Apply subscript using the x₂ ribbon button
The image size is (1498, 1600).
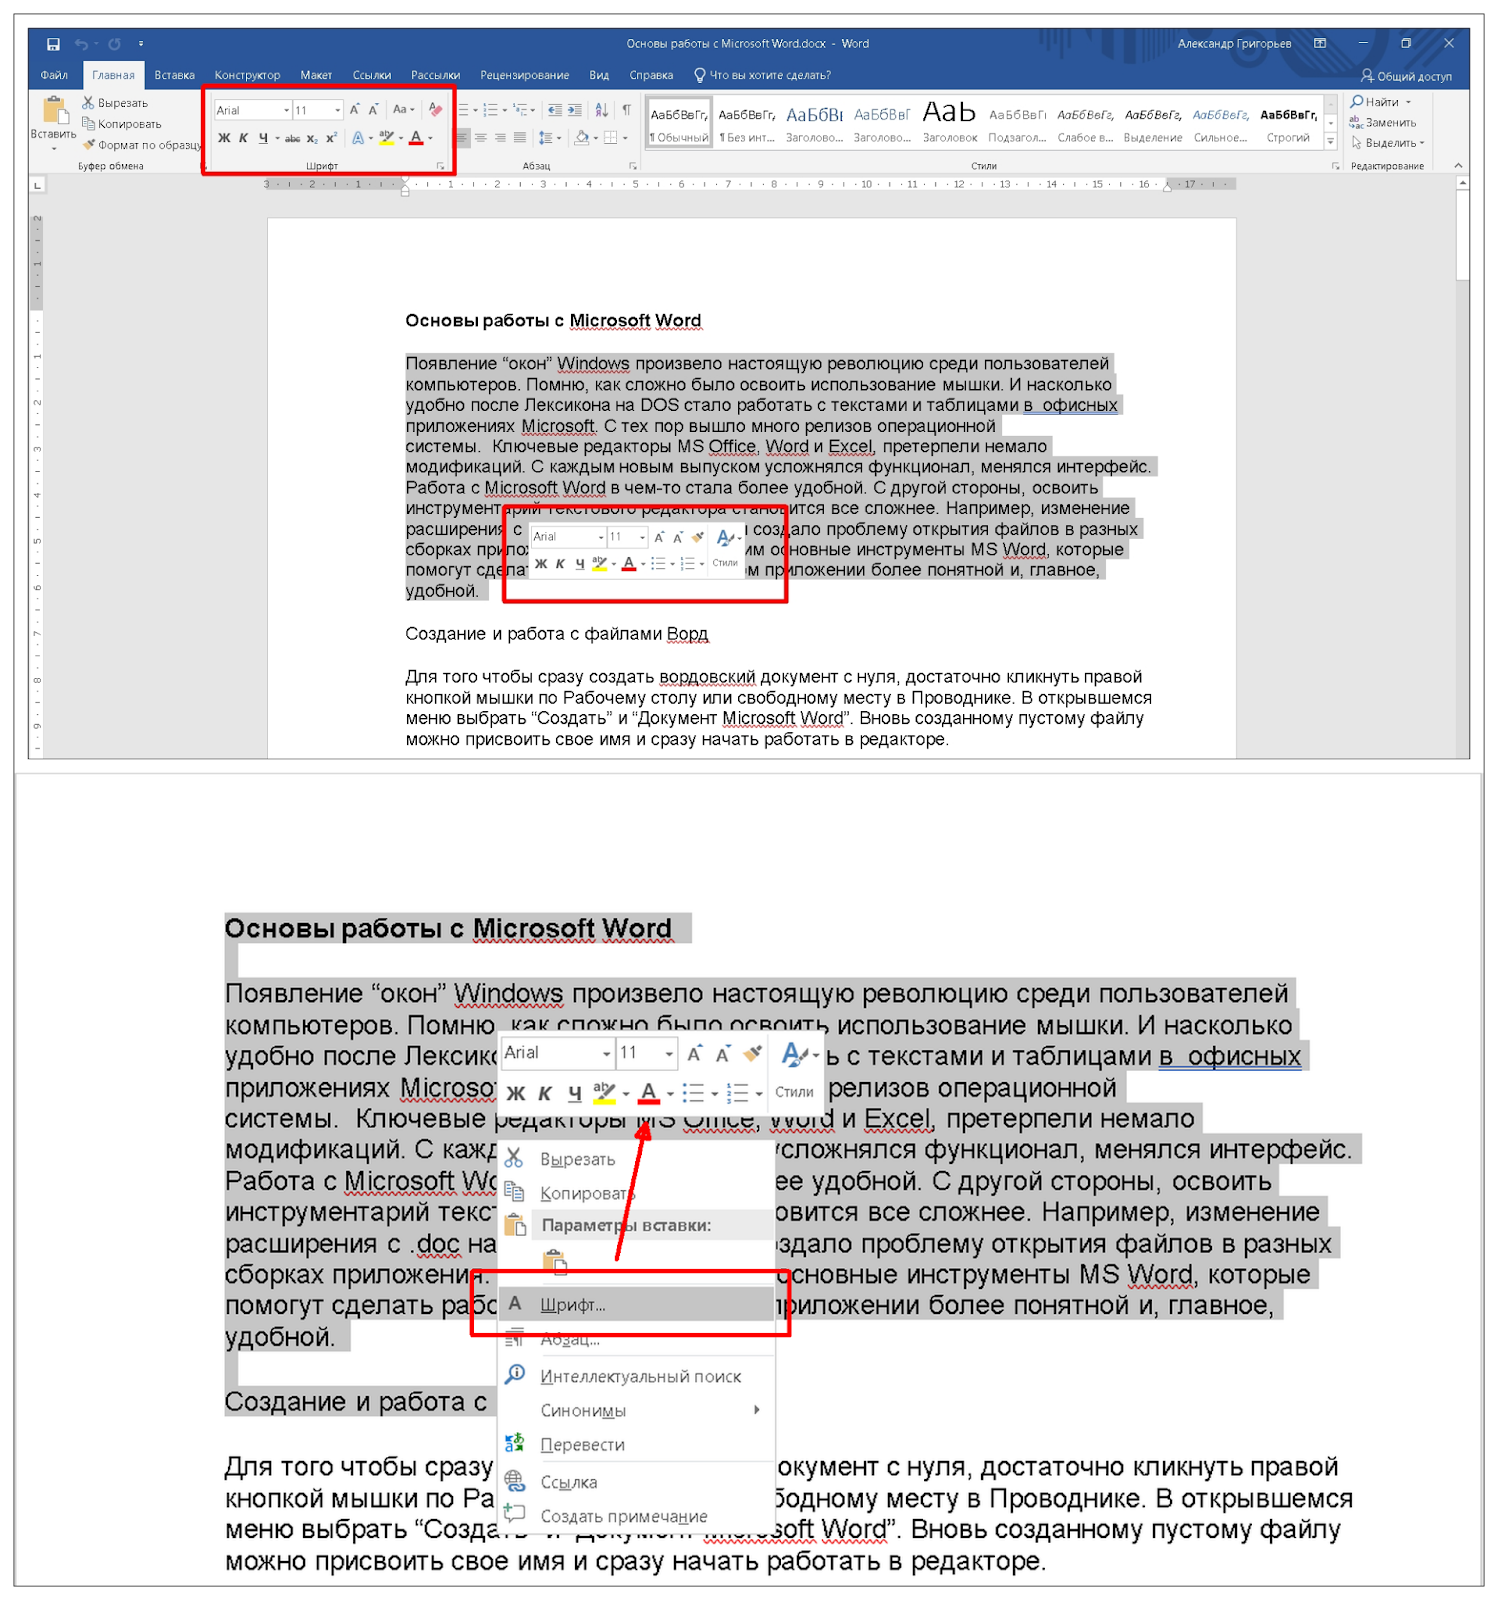coord(312,139)
